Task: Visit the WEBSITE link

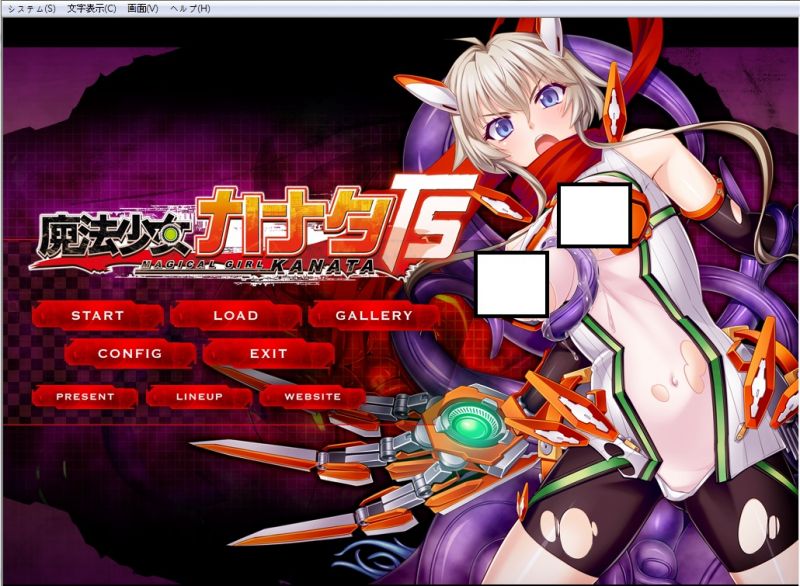Action: coord(313,396)
